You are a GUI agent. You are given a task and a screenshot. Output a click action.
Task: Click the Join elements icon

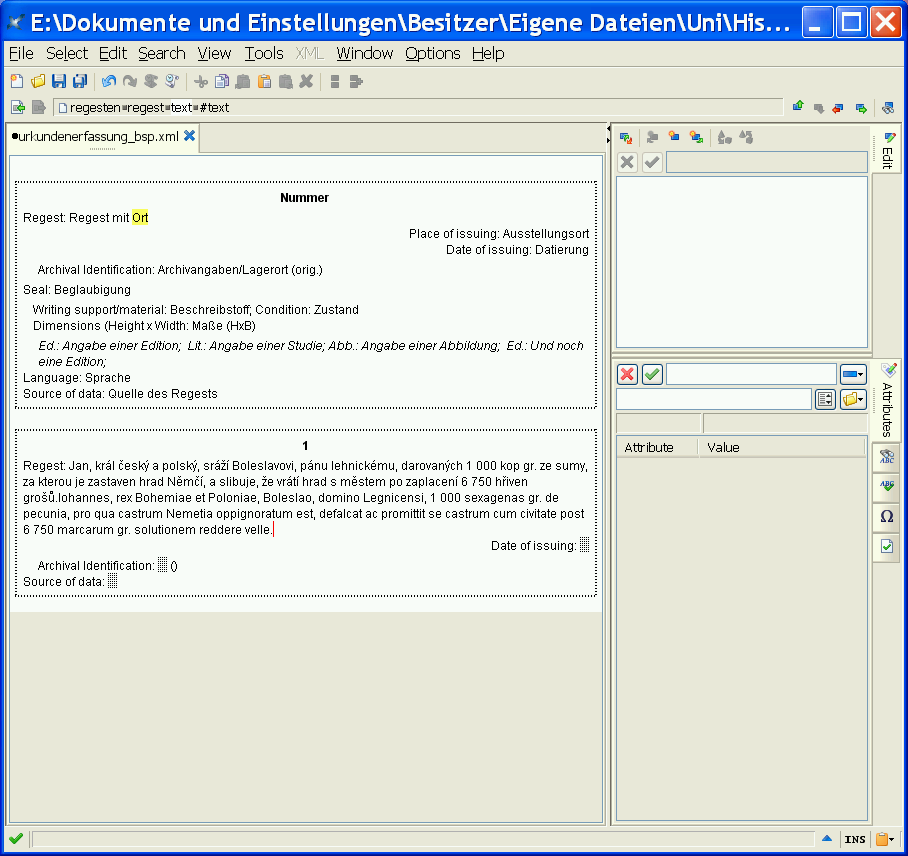pyautogui.click(x=356, y=82)
